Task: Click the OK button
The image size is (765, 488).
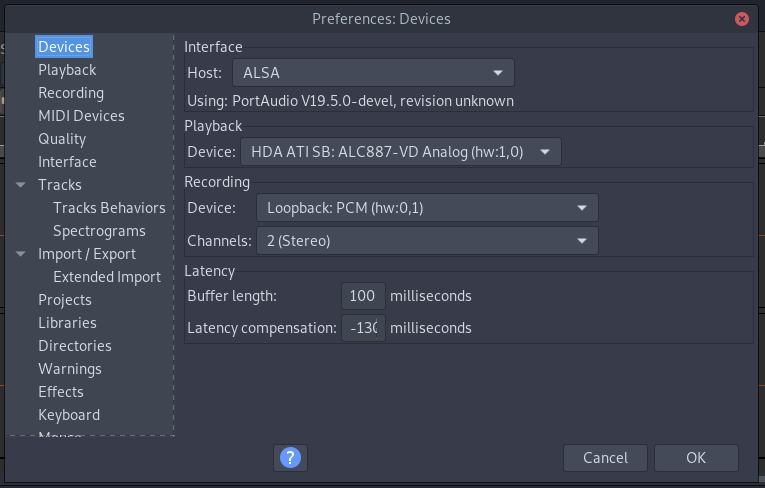Action: 696,458
